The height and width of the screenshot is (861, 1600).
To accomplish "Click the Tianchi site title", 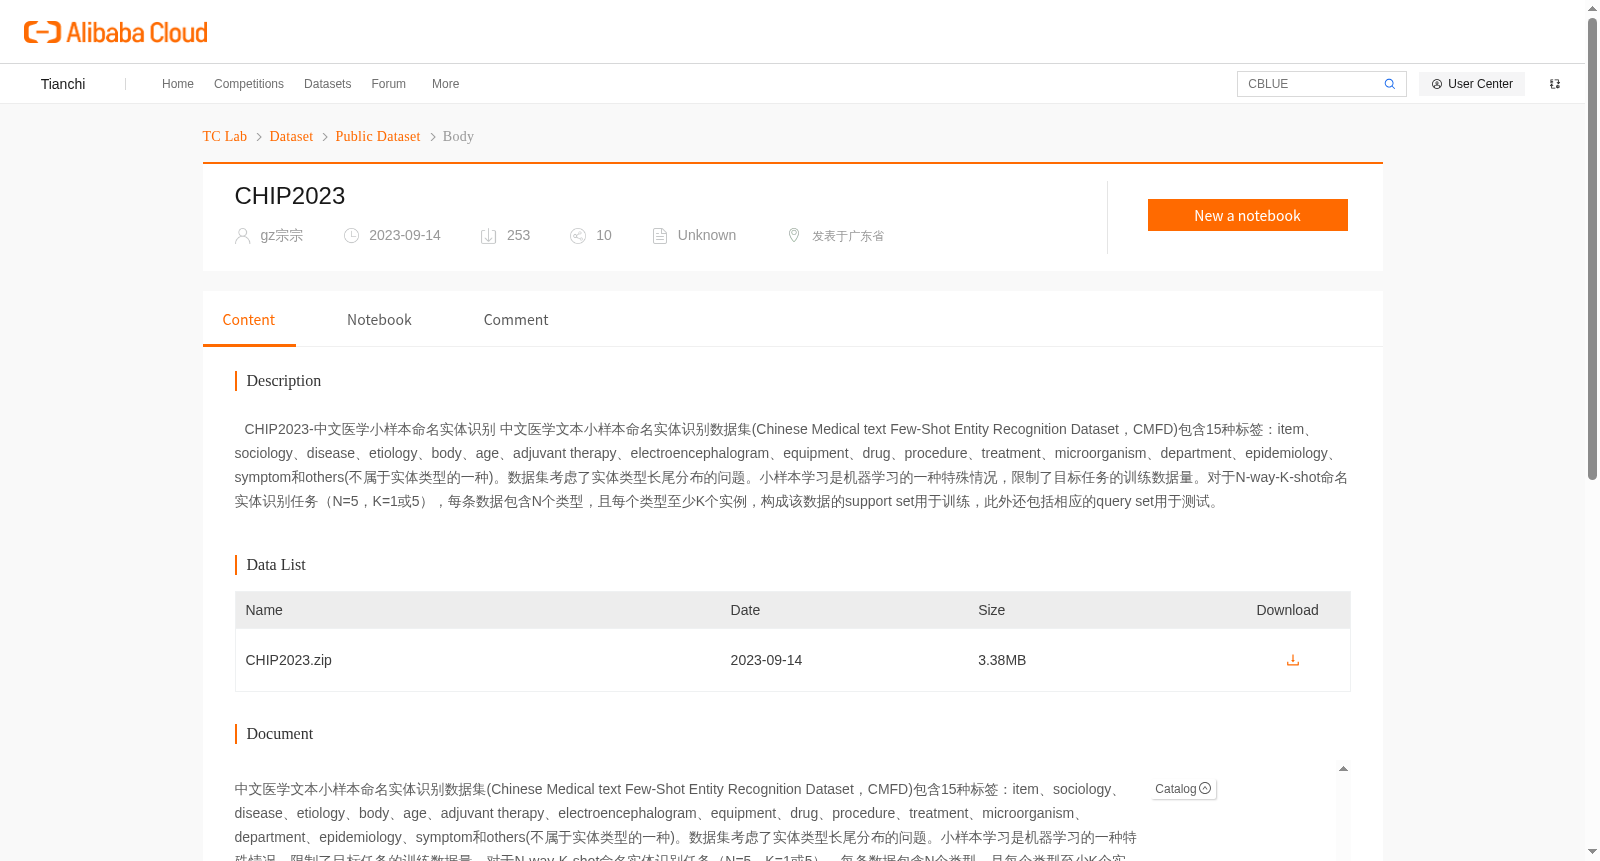I will (63, 84).
